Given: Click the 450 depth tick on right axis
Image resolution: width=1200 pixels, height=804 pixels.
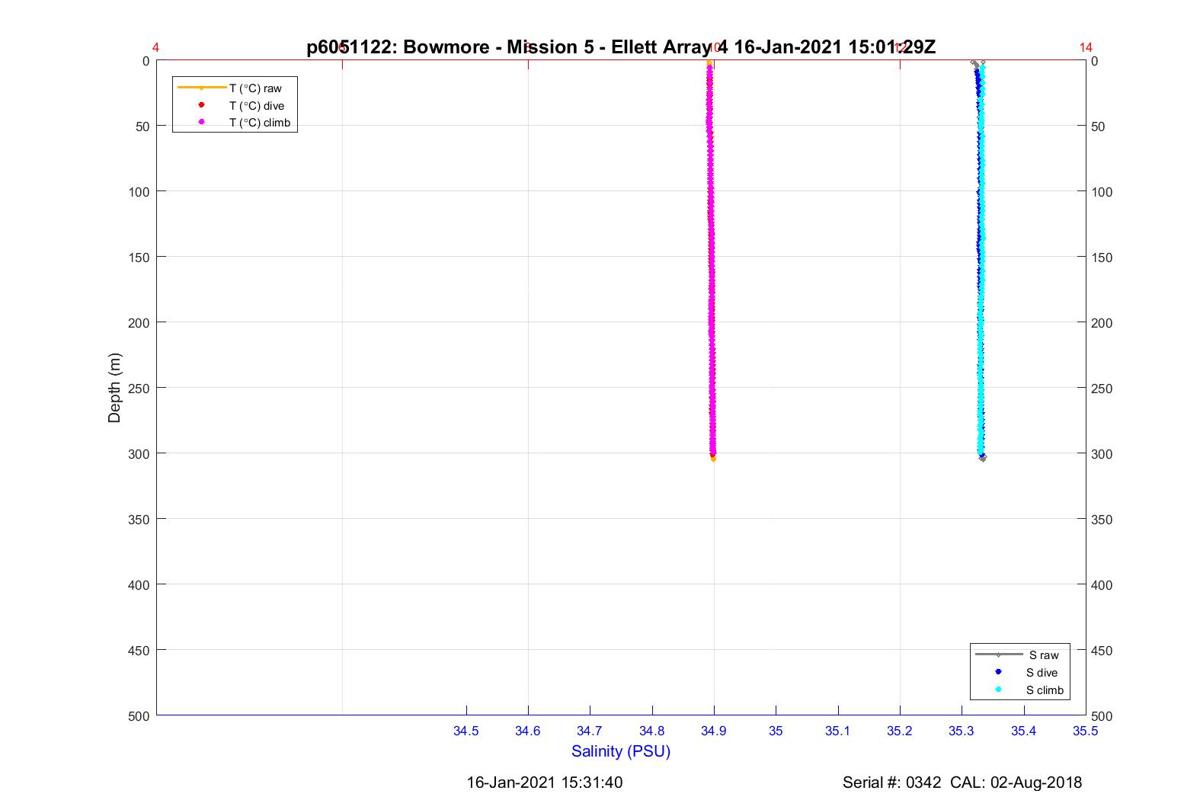Looking at the screenshot, I should point(1104,651).
